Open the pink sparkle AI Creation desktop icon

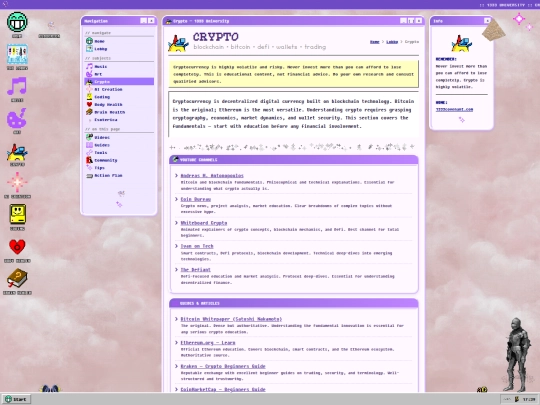click(17, 184)
